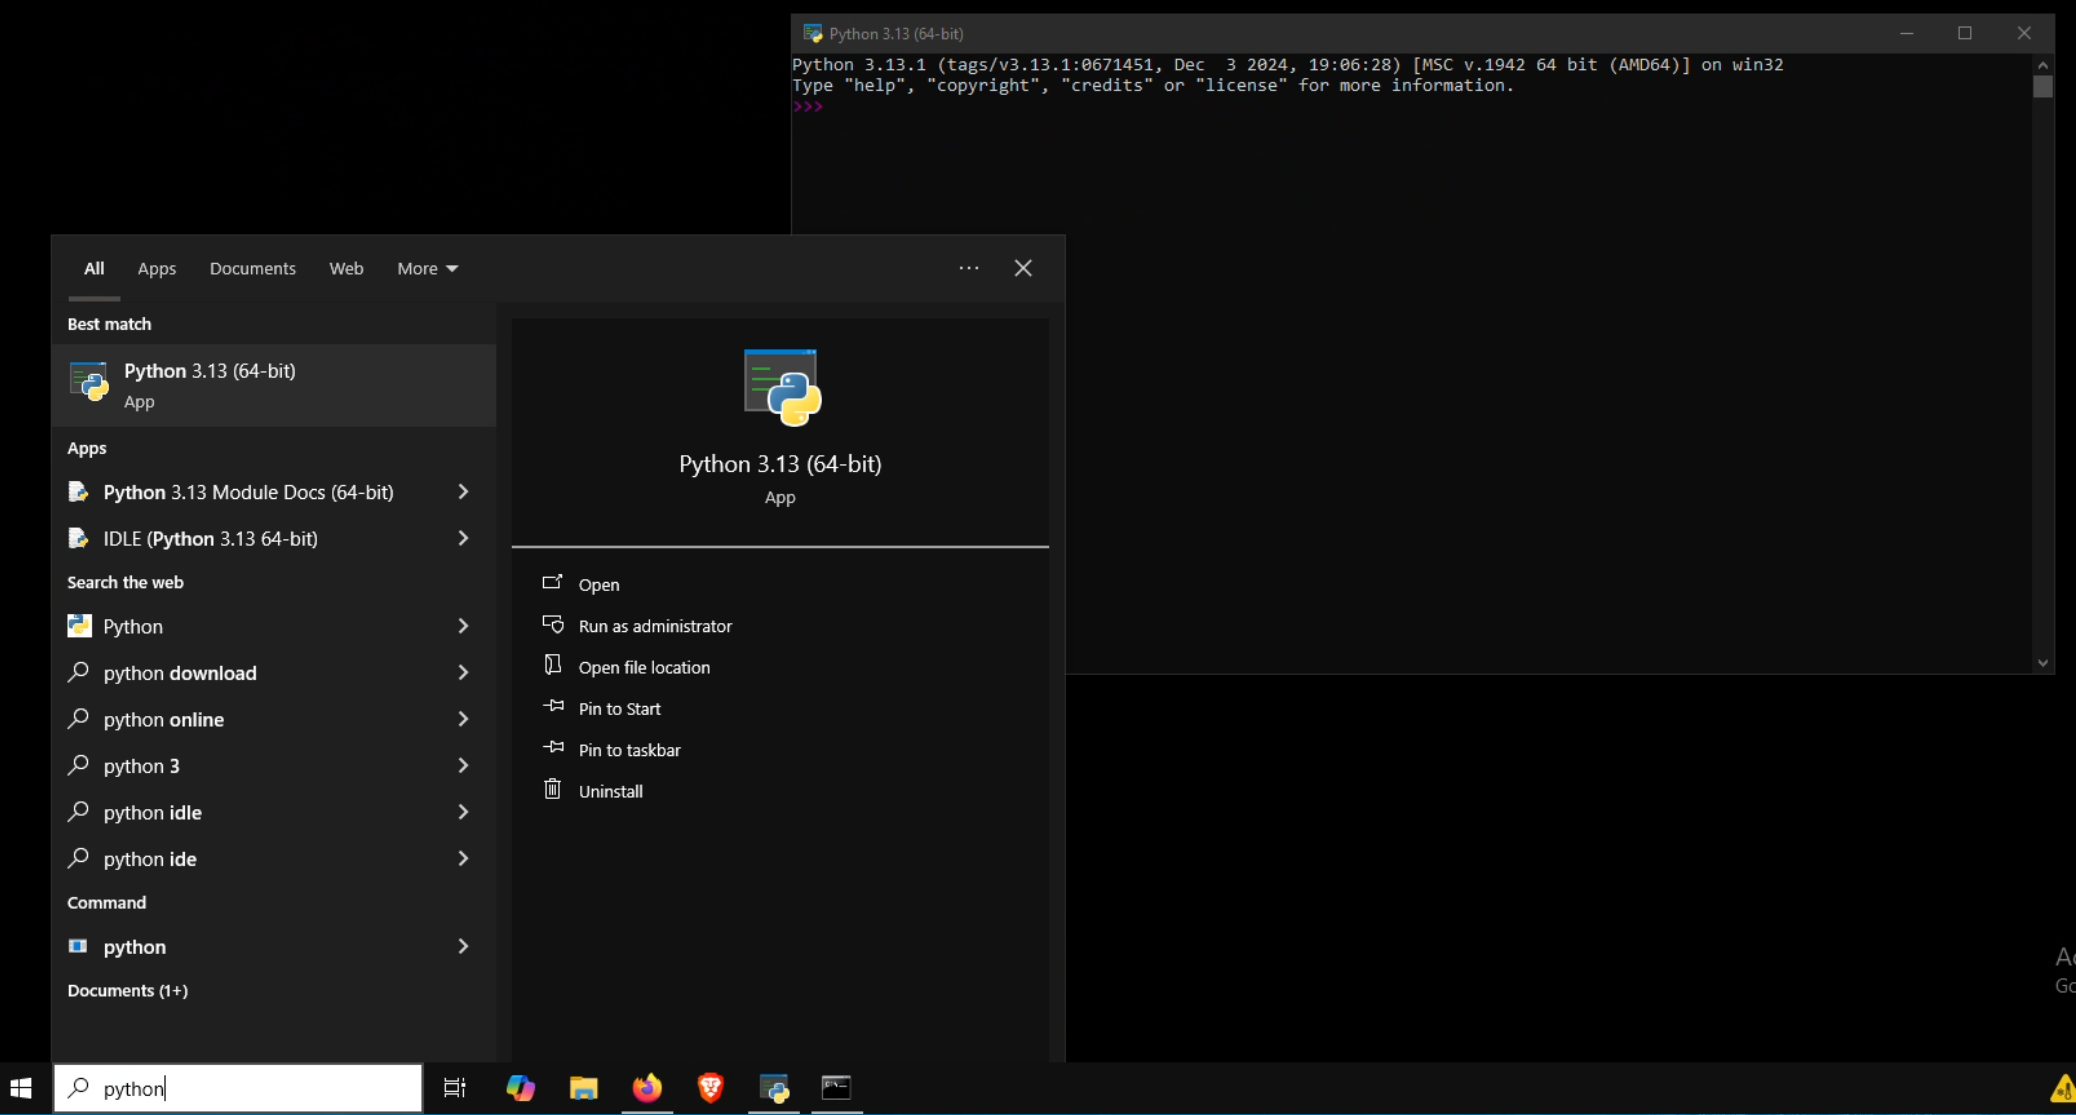Screen dimensions: 2076x1115
Task: Launch Brave browser from taskbar
Action: pyautogui.click(x=710, y=1087)
